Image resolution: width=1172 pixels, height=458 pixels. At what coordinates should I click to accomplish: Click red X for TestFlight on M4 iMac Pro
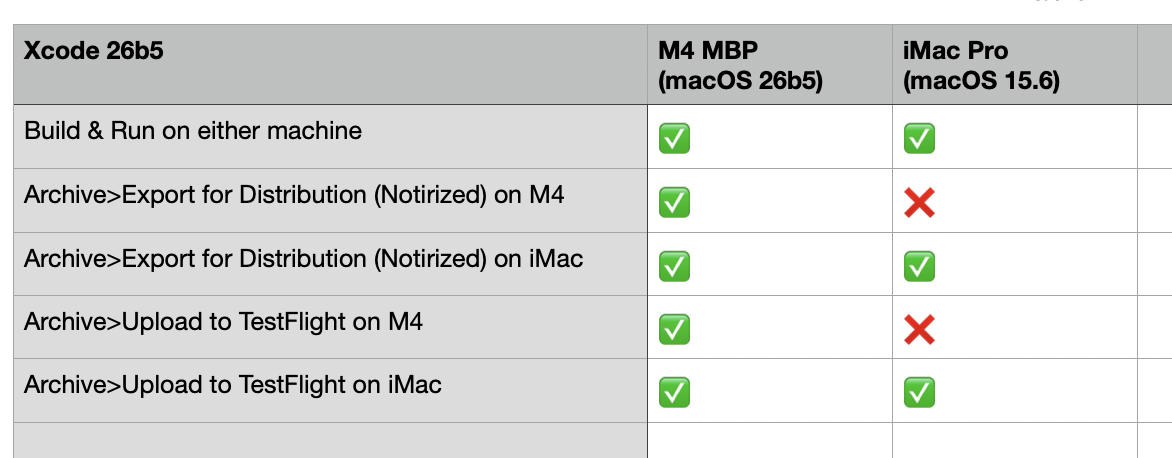[919, 329]
